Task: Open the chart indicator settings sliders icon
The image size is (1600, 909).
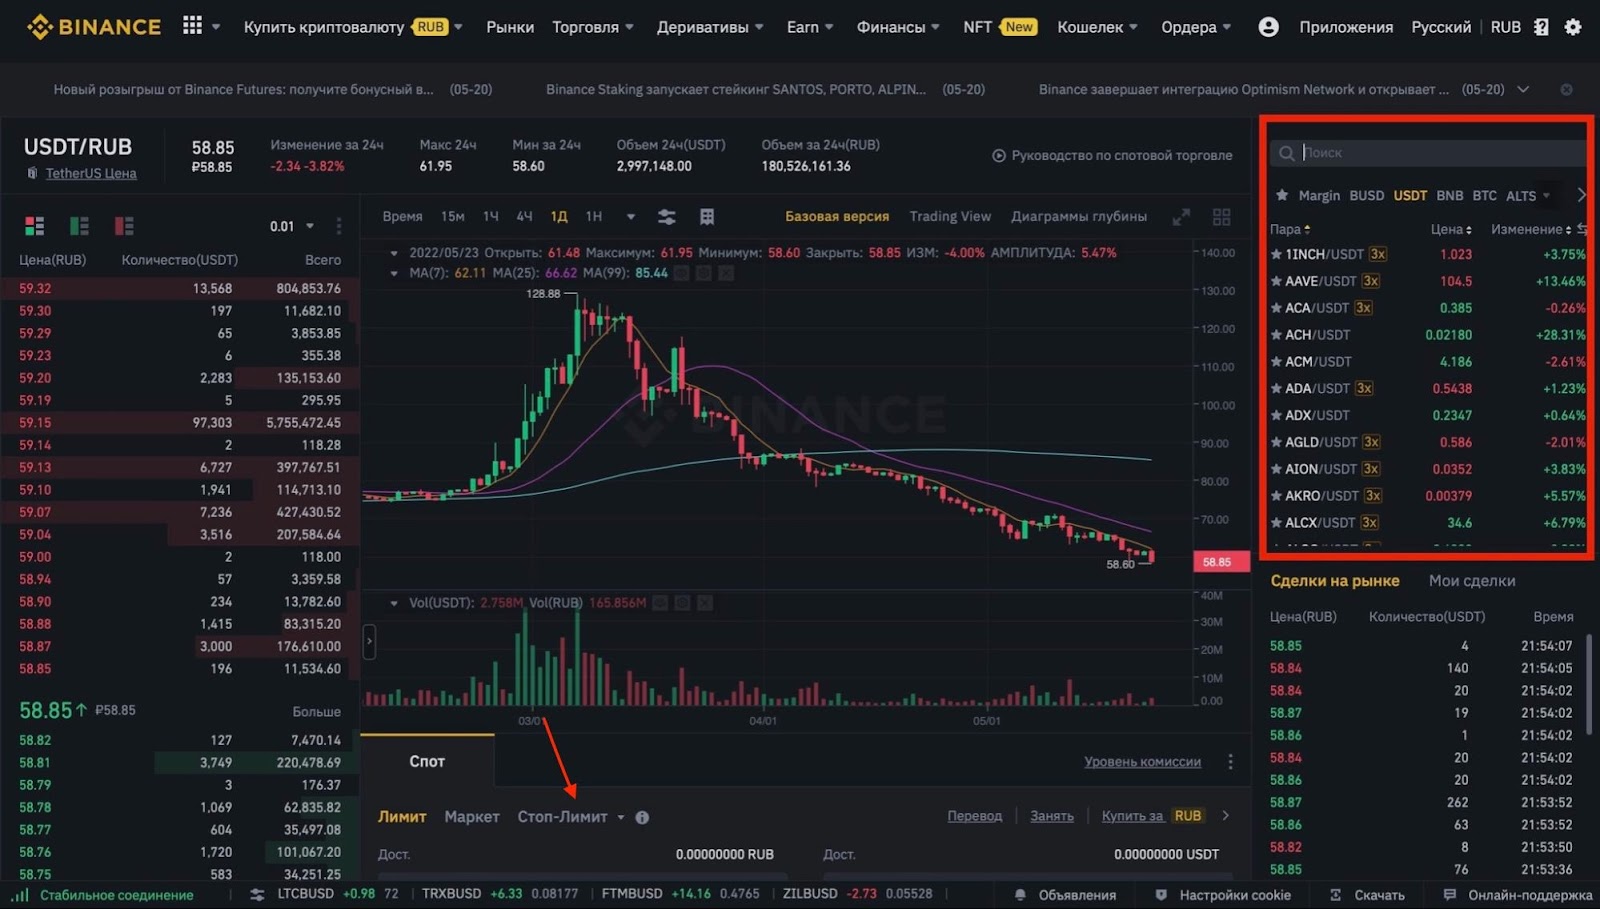Action: click(x=667, y=216)
